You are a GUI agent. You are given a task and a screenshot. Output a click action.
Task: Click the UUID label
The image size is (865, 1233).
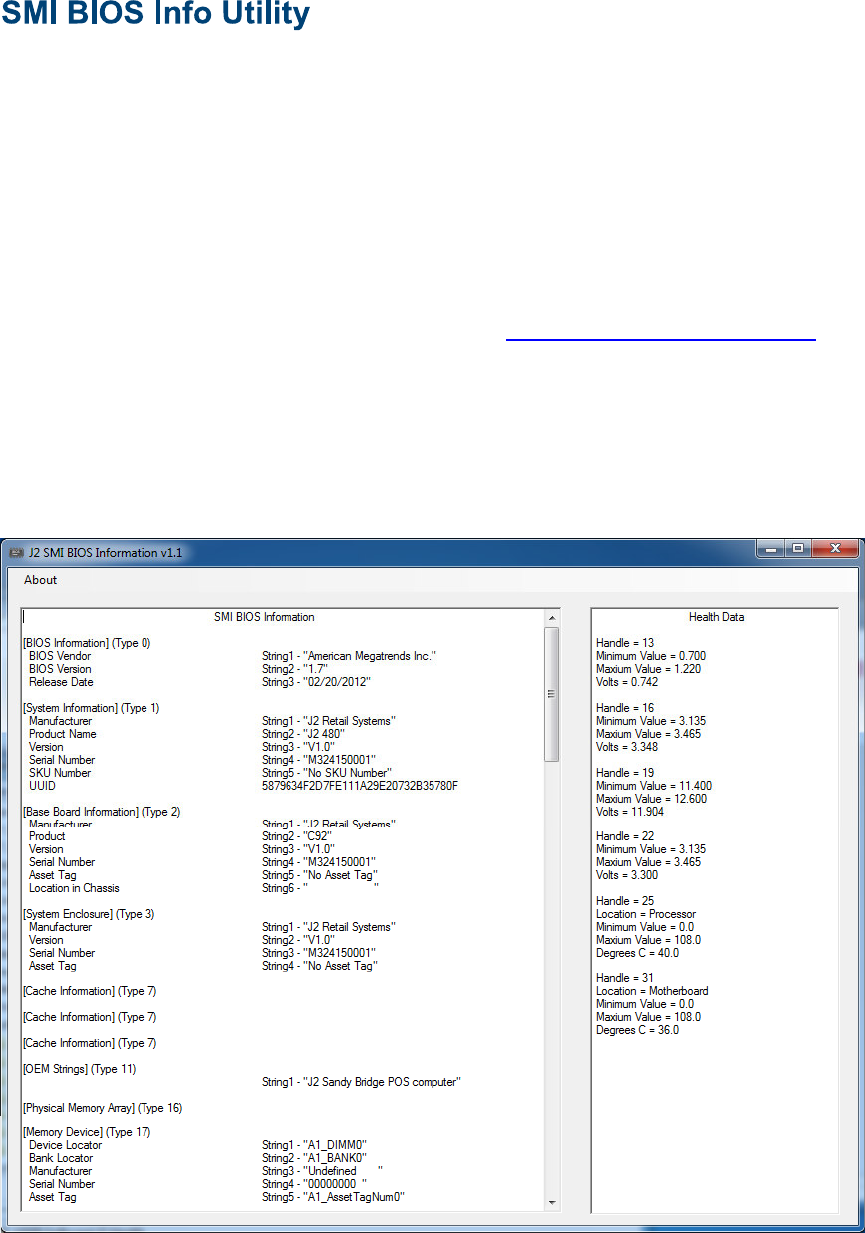42,786
